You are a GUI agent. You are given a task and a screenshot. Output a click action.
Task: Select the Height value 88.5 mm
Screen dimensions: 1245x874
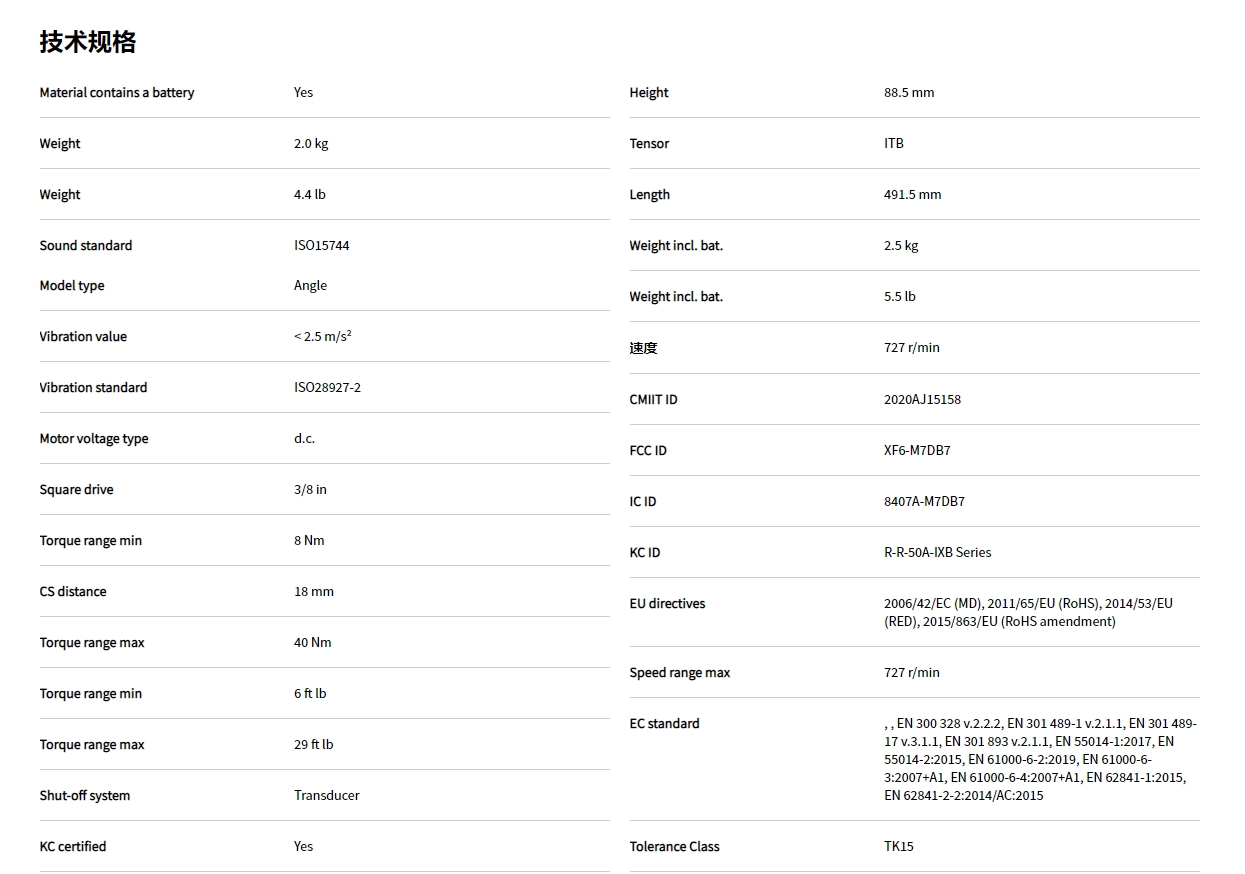point(908,92)
